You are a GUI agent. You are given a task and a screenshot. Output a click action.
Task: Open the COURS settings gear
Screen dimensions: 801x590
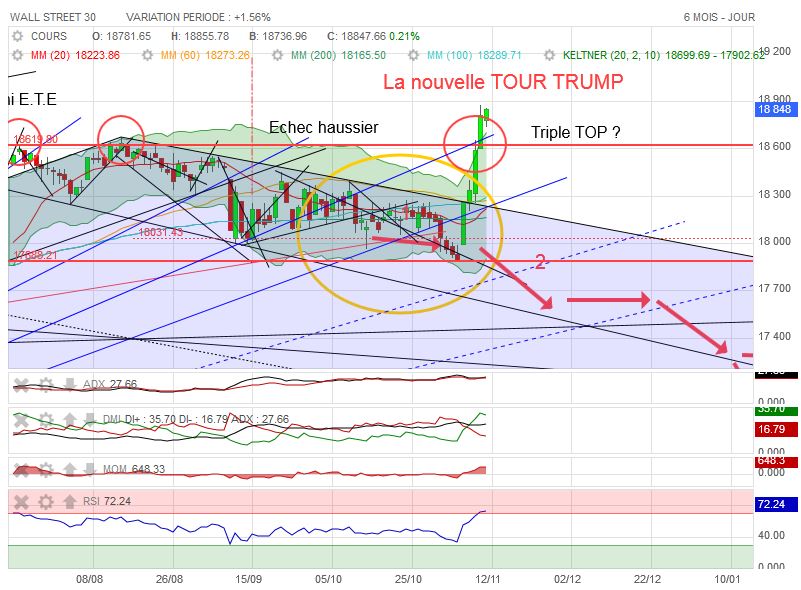[x=18, y=36]
